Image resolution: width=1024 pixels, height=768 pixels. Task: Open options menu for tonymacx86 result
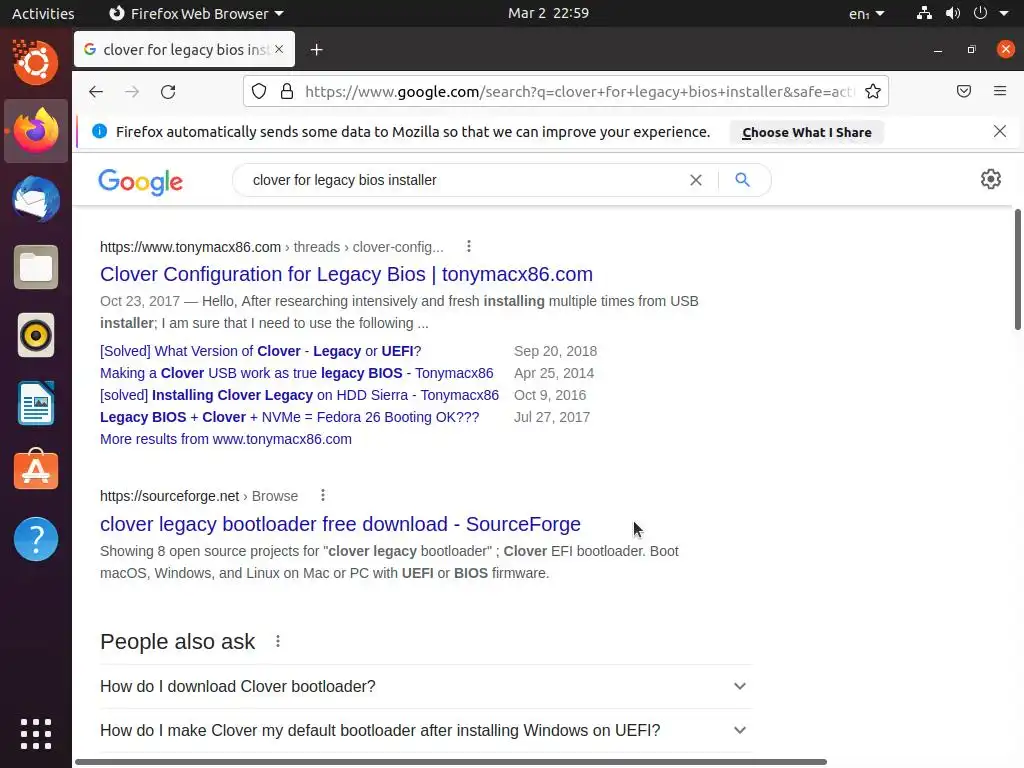tap(469, 246)
